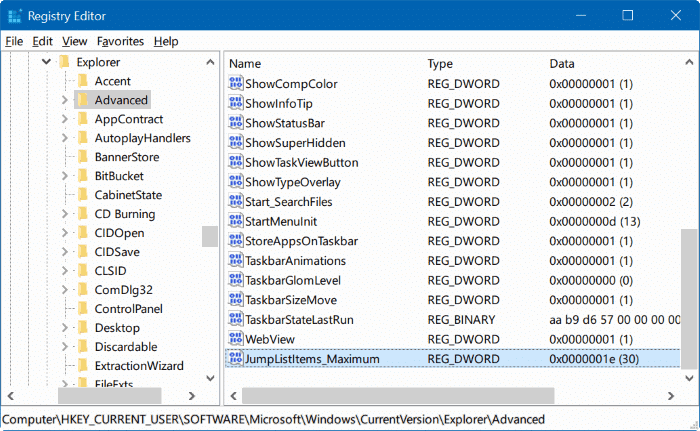This screenshot has width=700, height=431.
Task: Click the ShowTaskViewButton value icon
Action: 235,162
